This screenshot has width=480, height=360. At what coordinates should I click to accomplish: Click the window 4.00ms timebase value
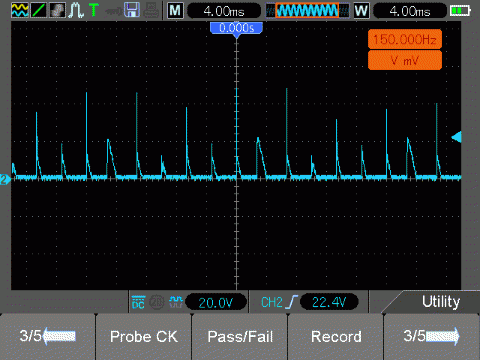(x=410, y=11)
